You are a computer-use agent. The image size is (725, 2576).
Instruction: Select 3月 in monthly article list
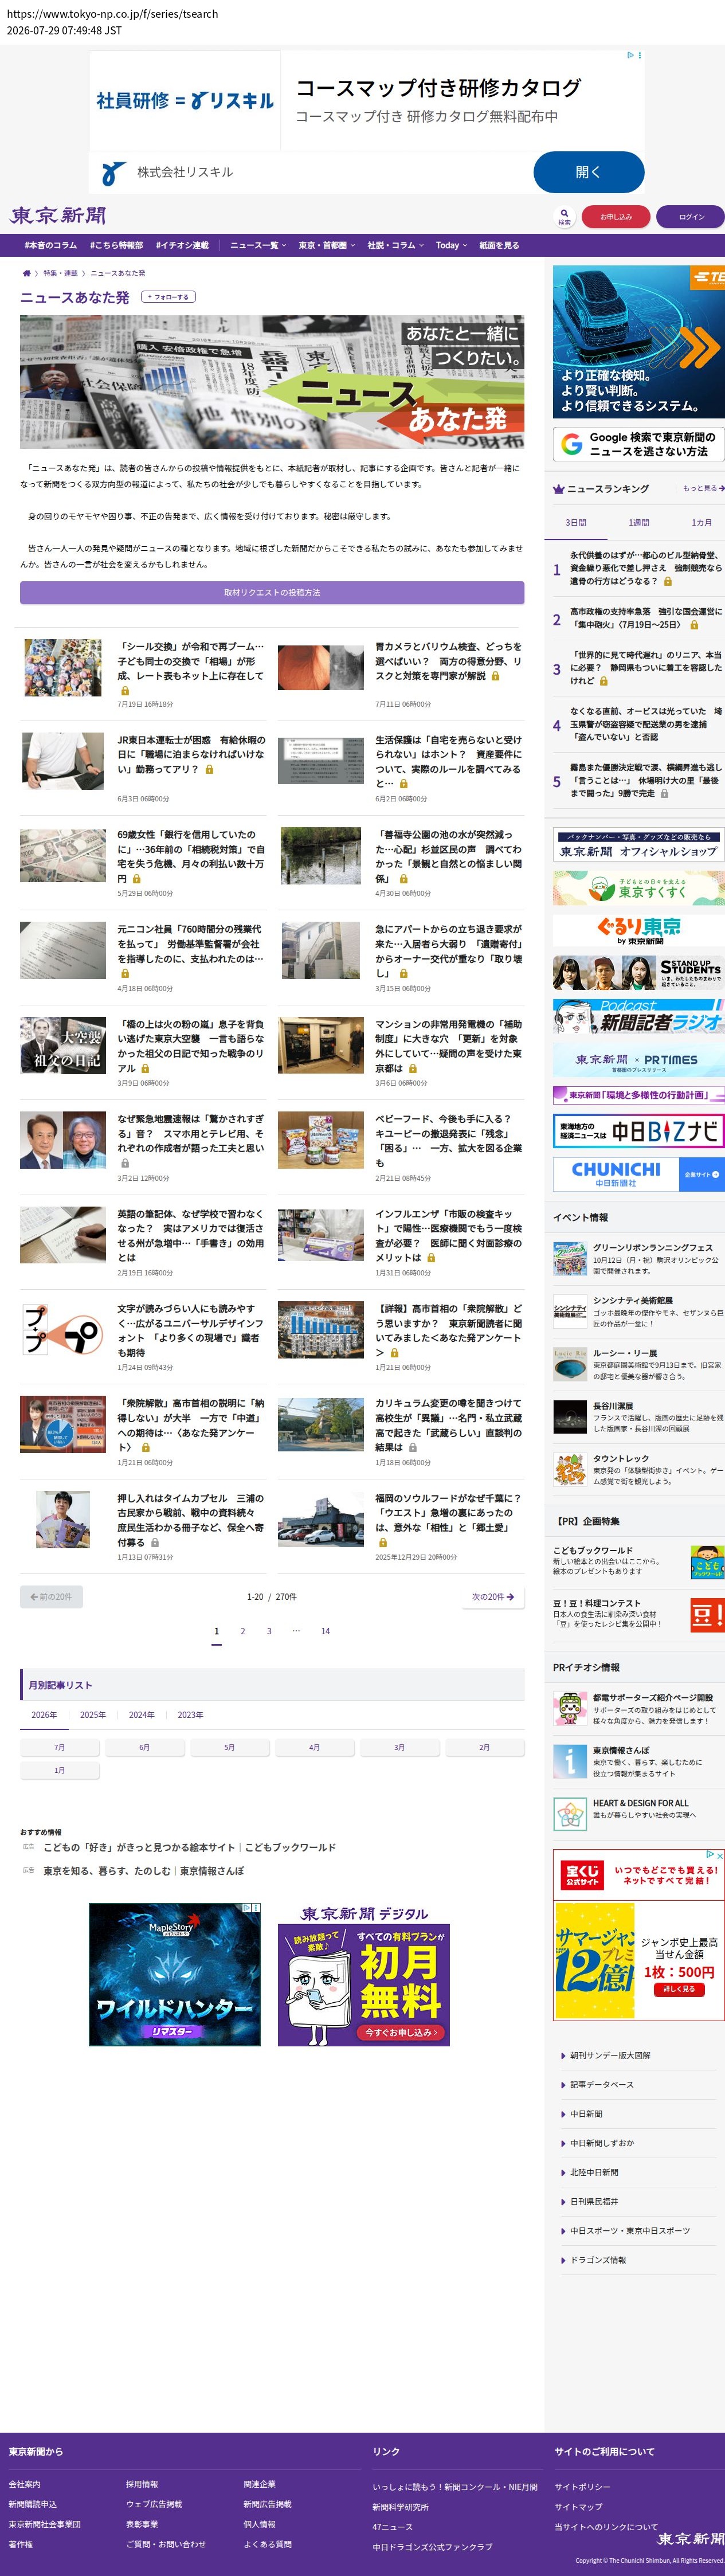(x=399, y=1748)
